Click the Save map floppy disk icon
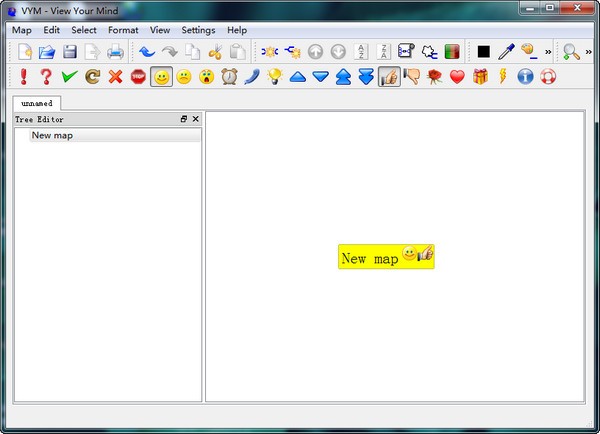This screenshot has height=434, width=600. tap(70, 52)
